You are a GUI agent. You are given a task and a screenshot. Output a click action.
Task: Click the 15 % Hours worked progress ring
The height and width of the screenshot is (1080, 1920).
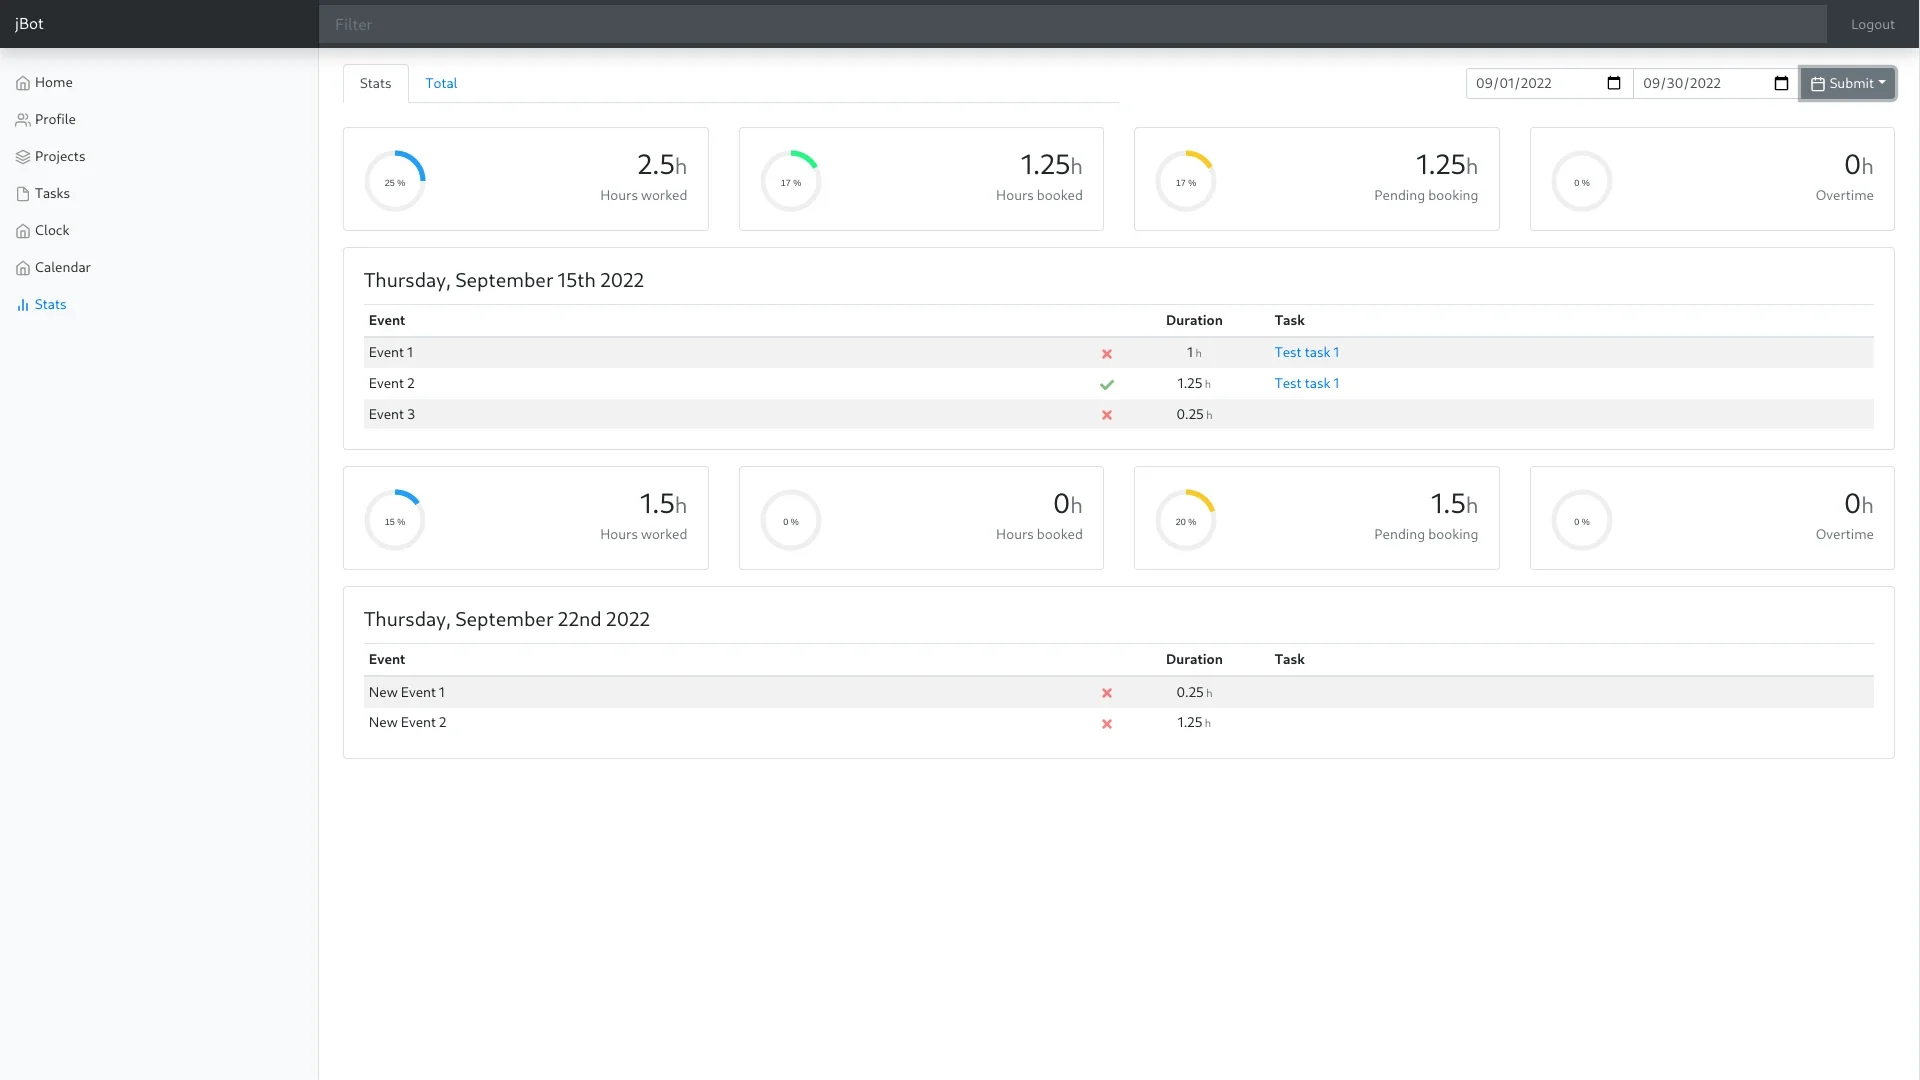[x=395, y=520]
